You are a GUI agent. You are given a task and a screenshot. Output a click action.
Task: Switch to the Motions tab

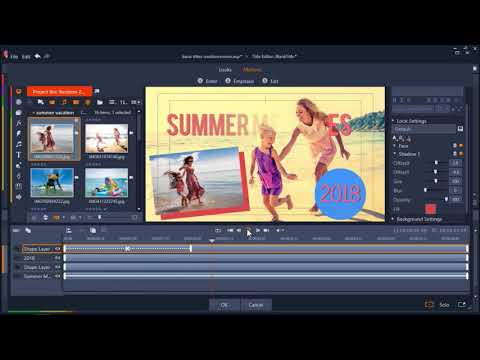tap(252, 70)
